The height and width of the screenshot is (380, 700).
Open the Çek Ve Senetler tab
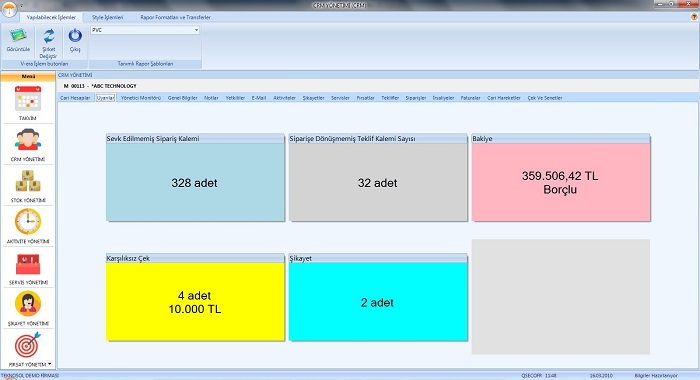[545, 98]
